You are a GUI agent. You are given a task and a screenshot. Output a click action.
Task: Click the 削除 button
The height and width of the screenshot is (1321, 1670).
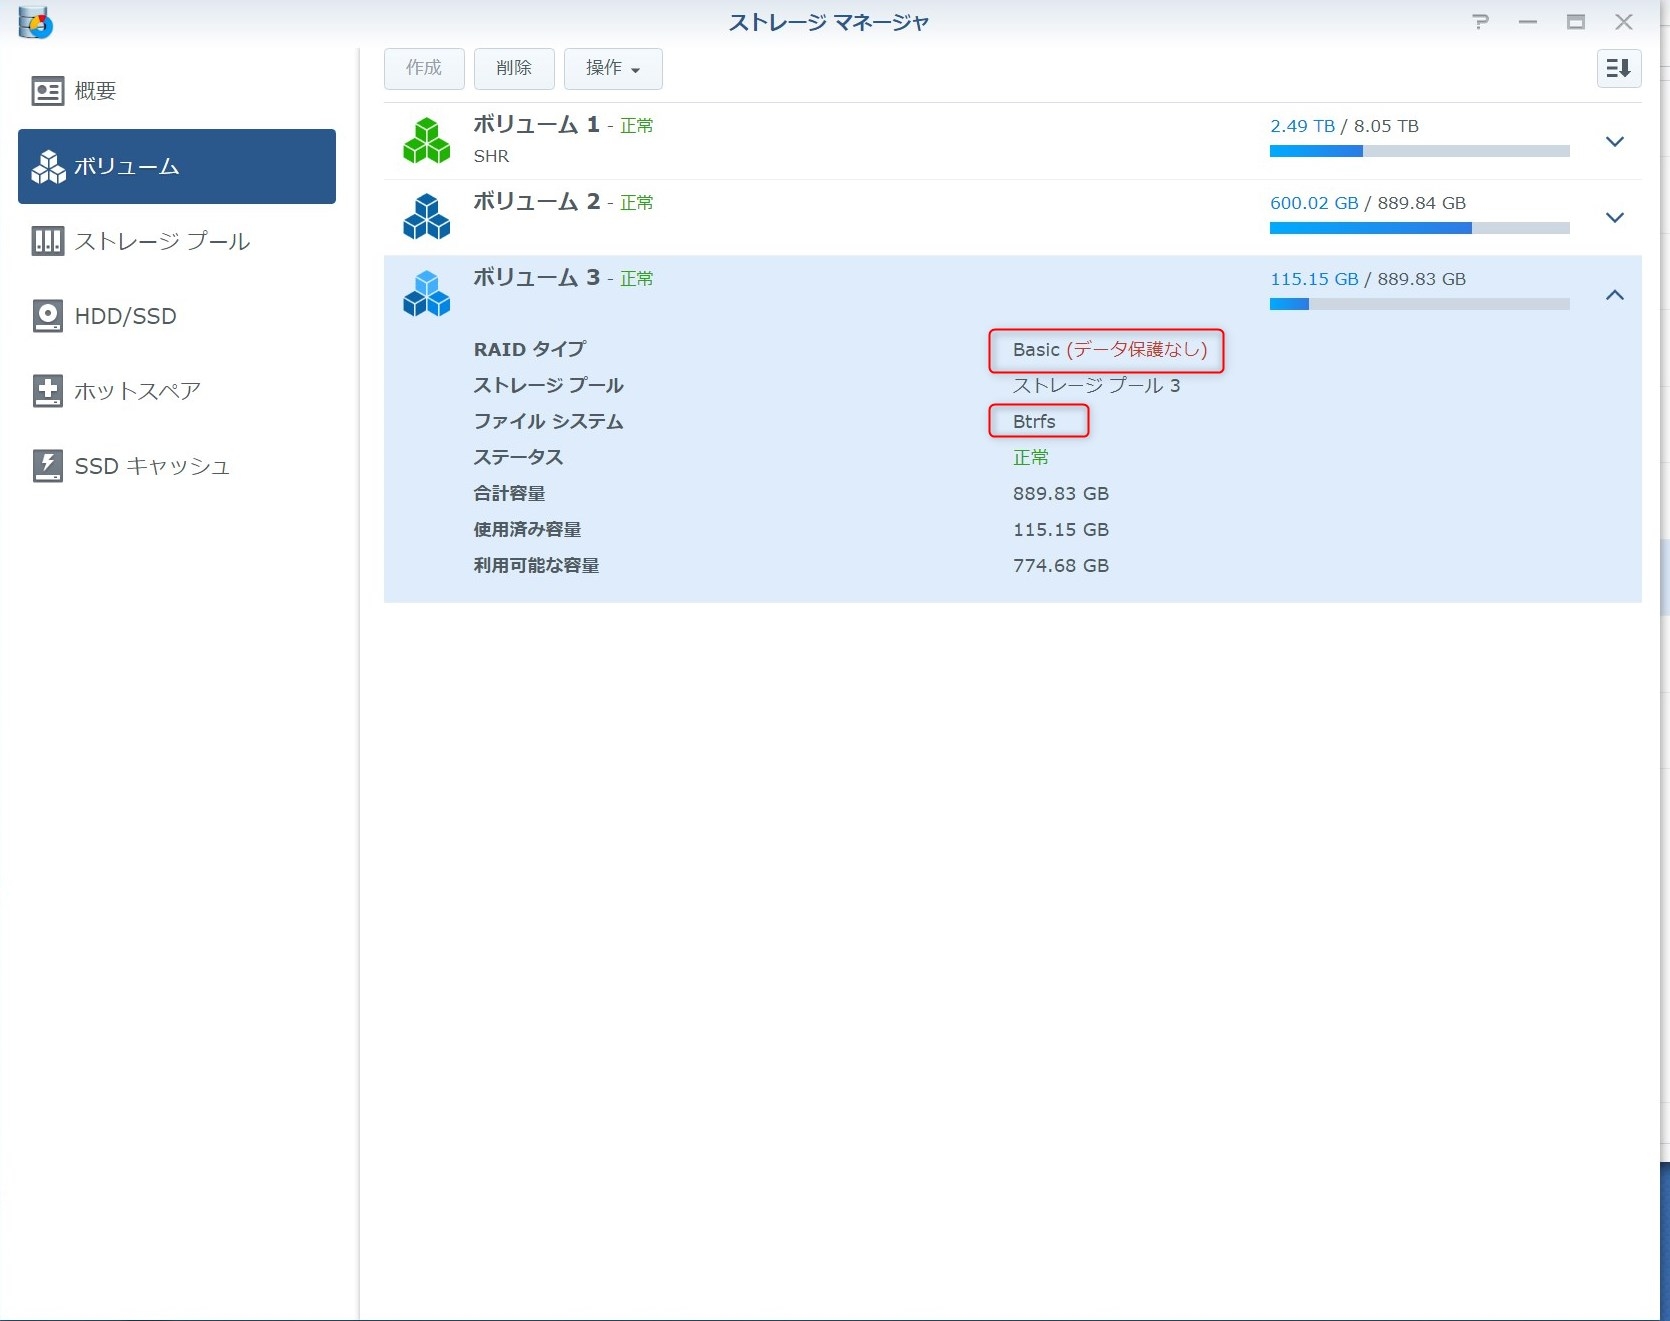point(514,68)
